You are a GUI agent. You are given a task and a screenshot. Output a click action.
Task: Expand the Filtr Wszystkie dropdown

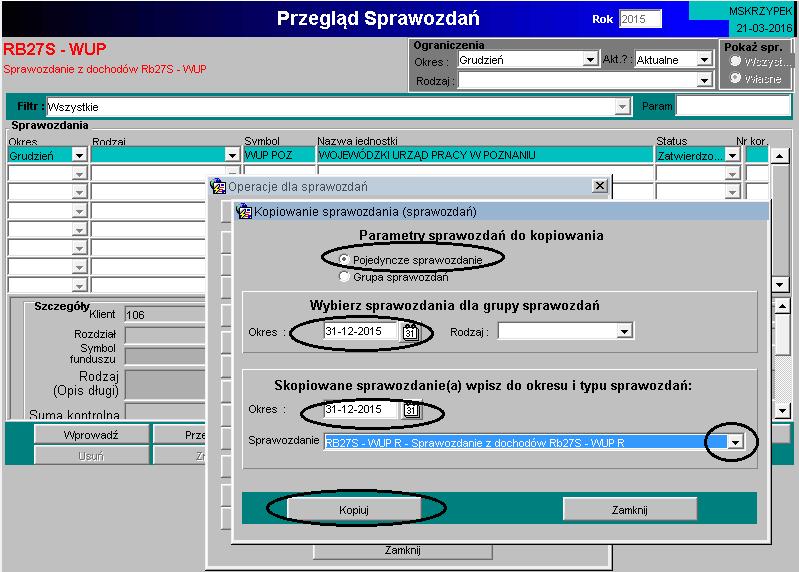click(622, 106)
